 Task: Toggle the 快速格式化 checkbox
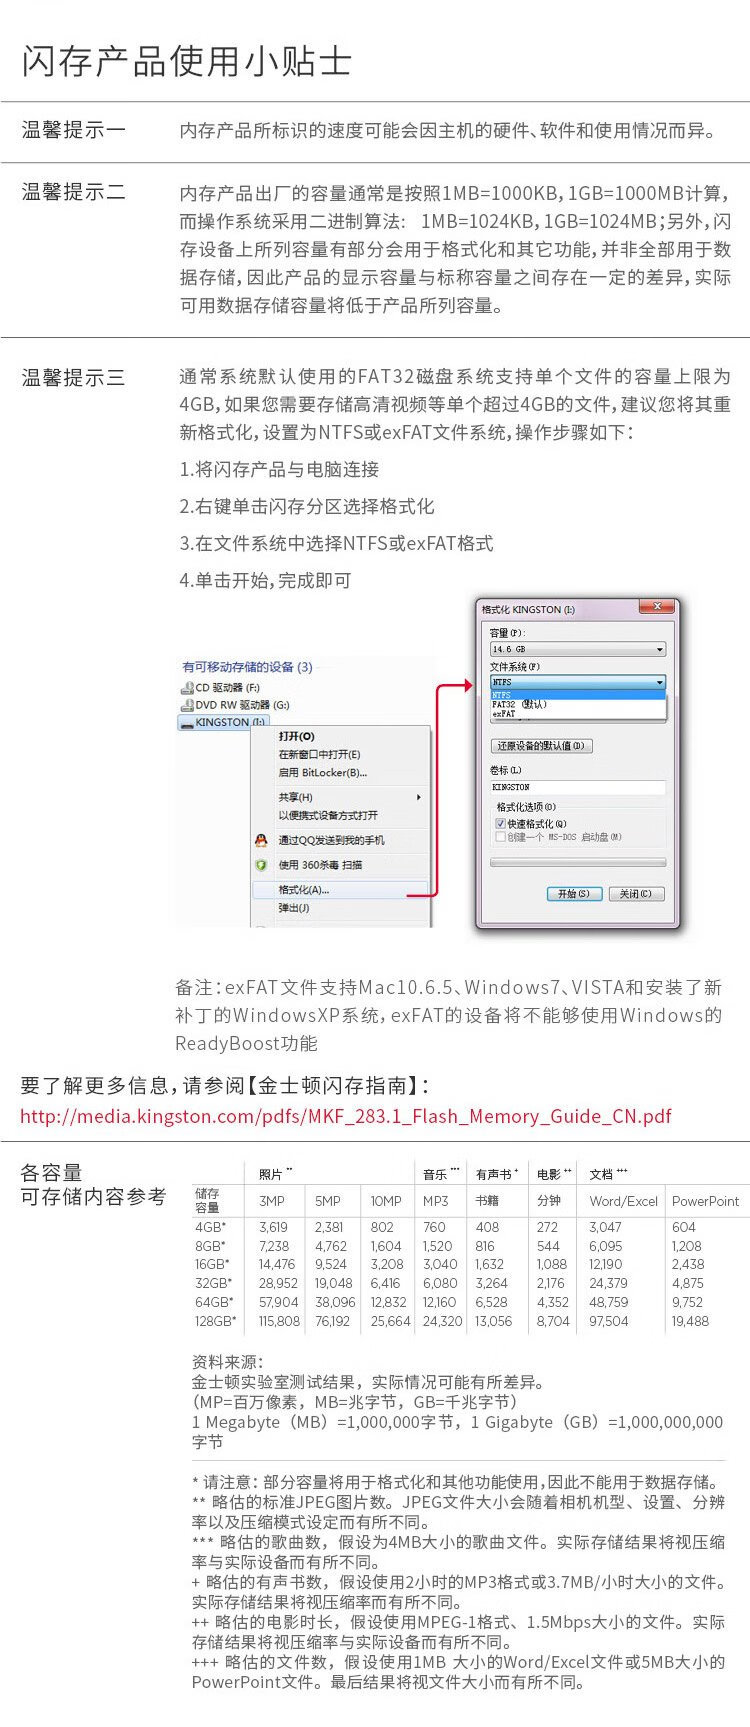(500, 824)
